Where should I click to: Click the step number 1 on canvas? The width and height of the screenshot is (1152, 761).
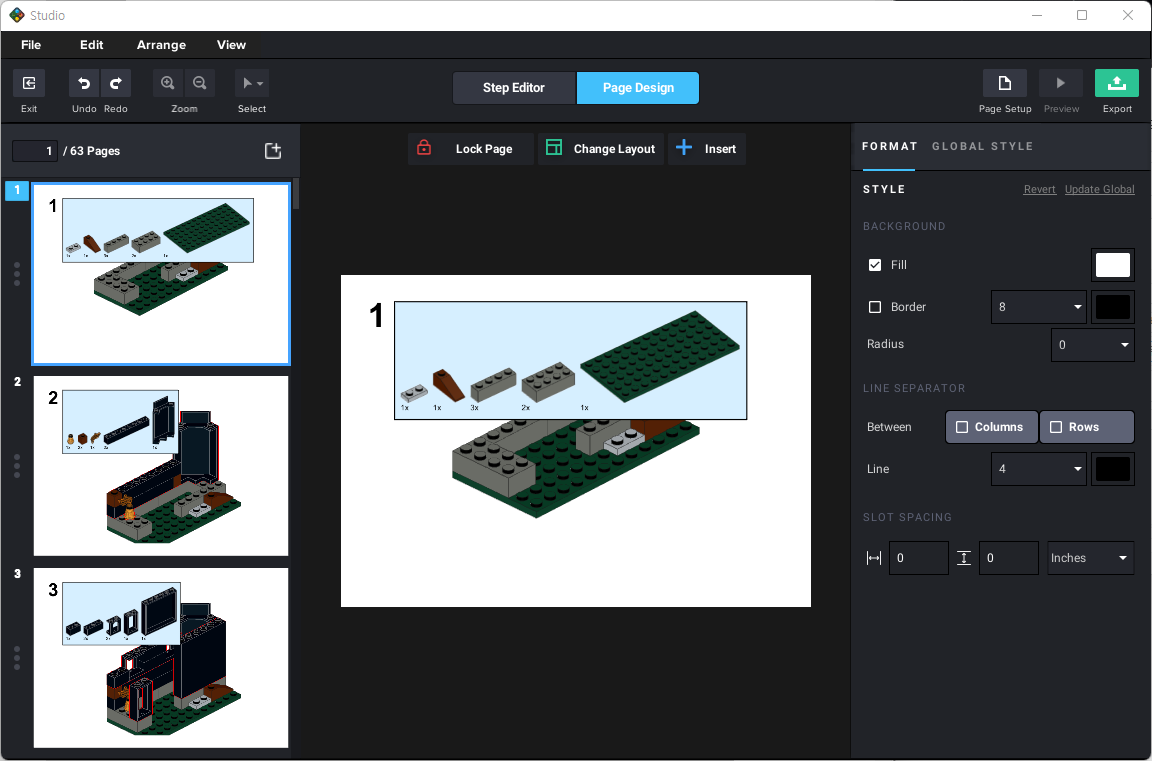pyautogui.click(x=376, y=316)
